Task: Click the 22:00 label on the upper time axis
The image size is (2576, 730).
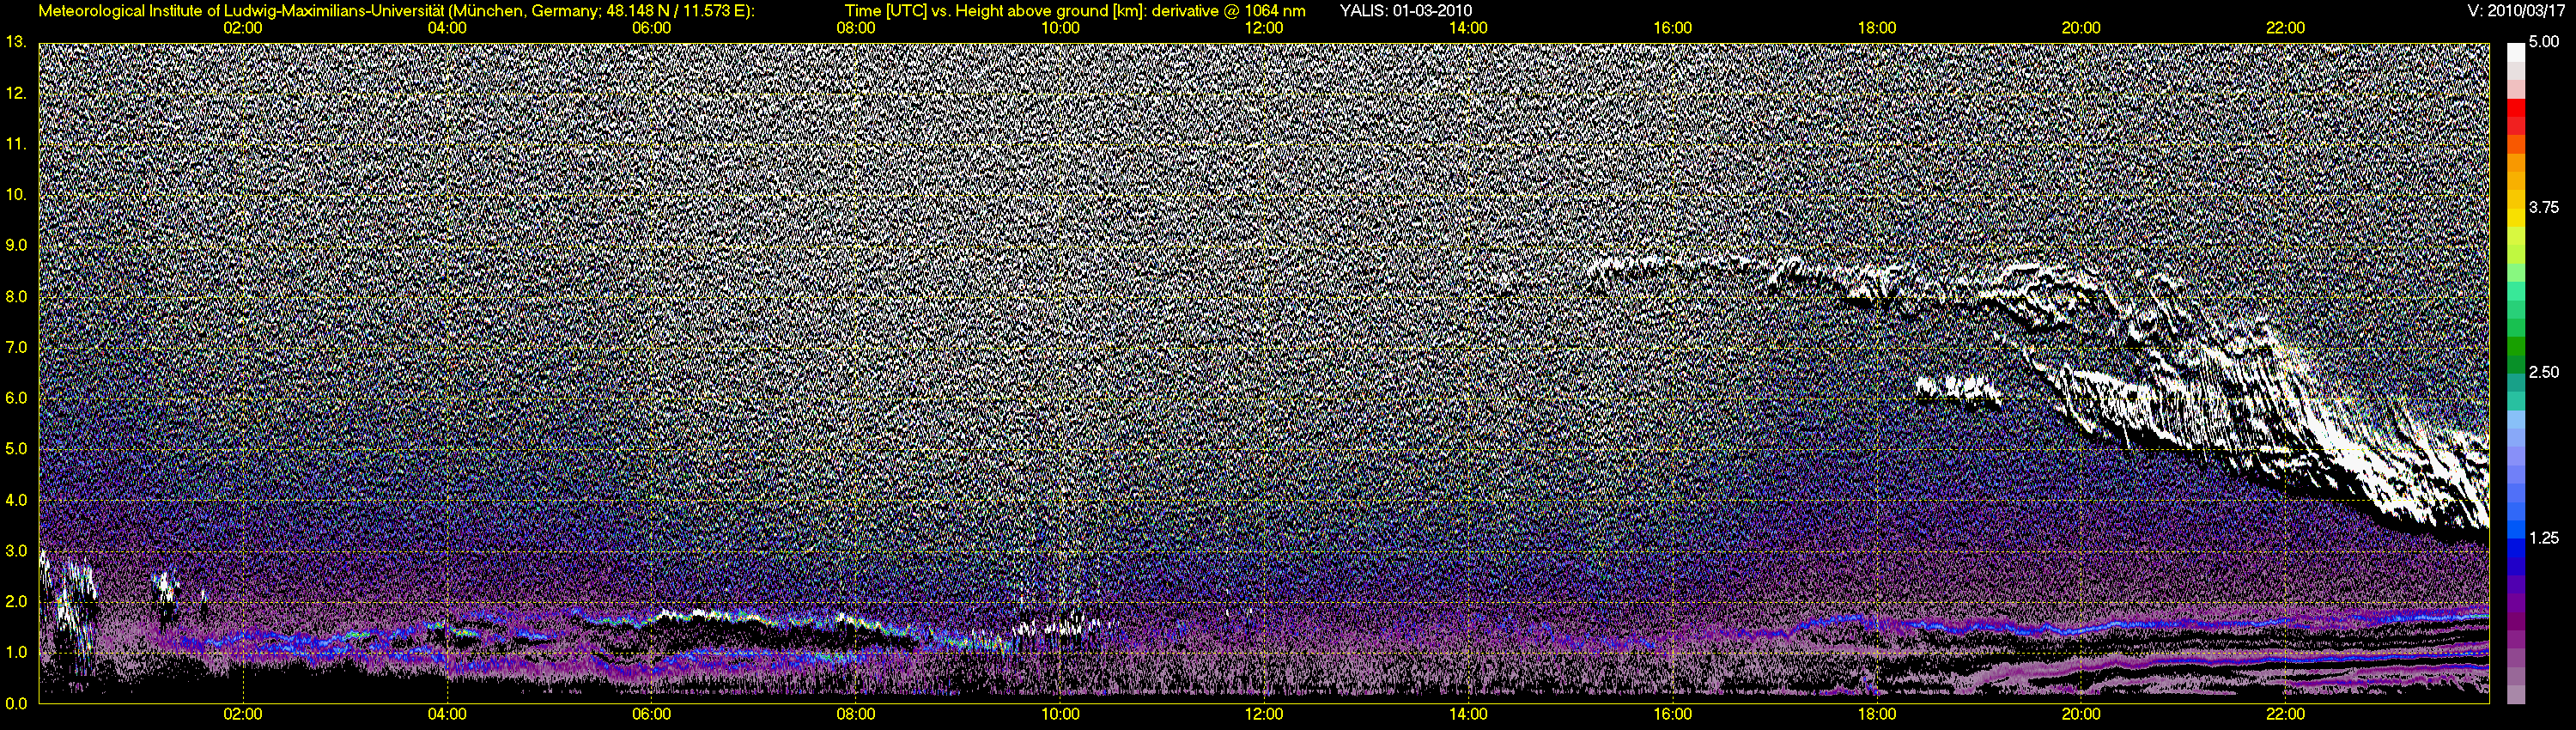Action: (x=2285, y=28)
